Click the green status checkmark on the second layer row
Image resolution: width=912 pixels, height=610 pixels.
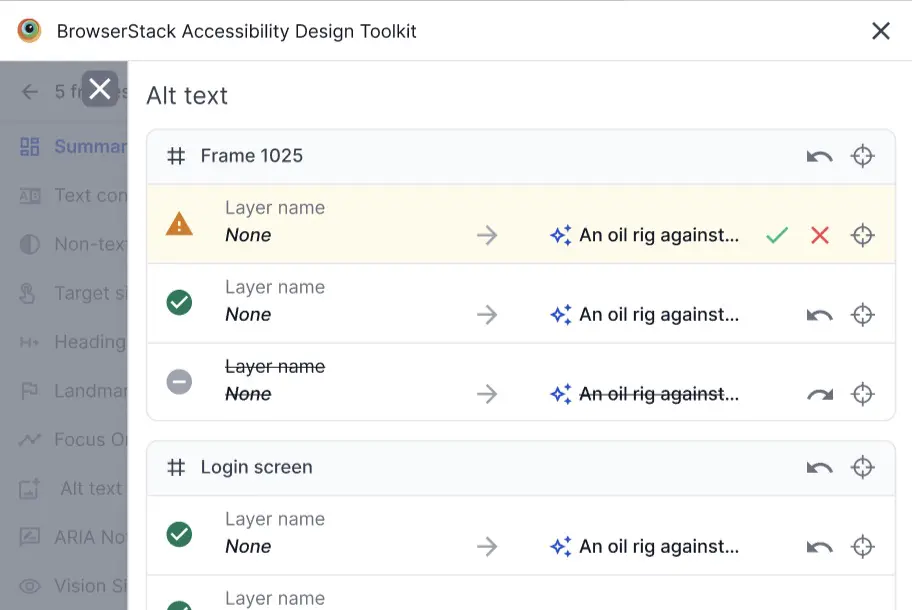click(178, 301)
